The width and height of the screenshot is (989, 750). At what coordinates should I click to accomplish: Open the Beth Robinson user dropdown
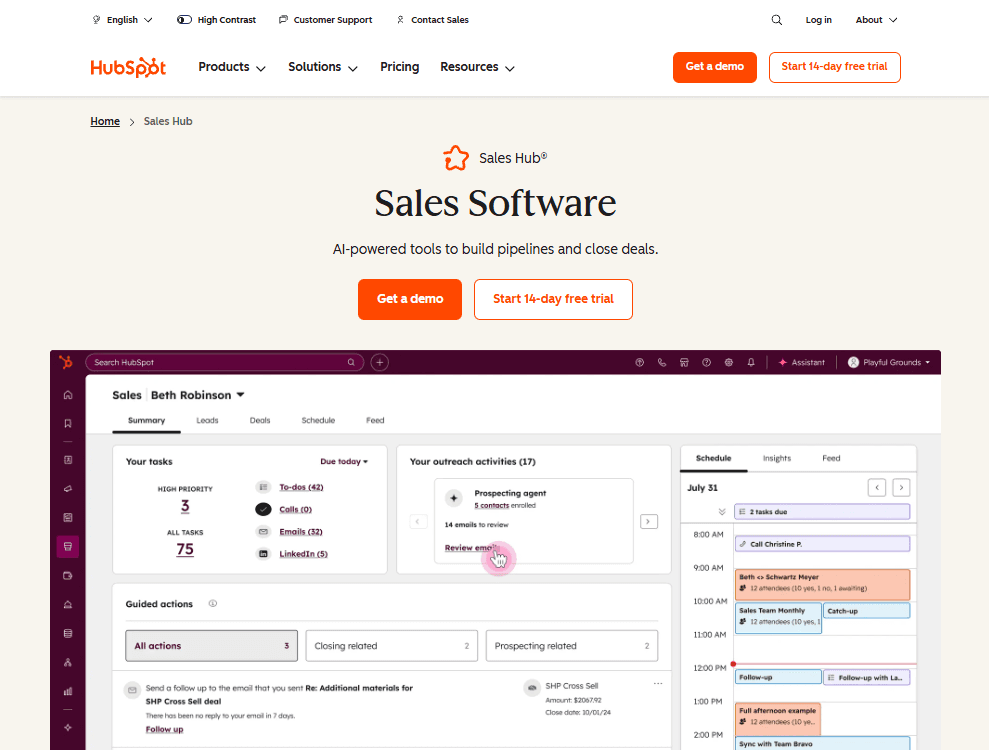pyautogui.click(x=197, y=395)
